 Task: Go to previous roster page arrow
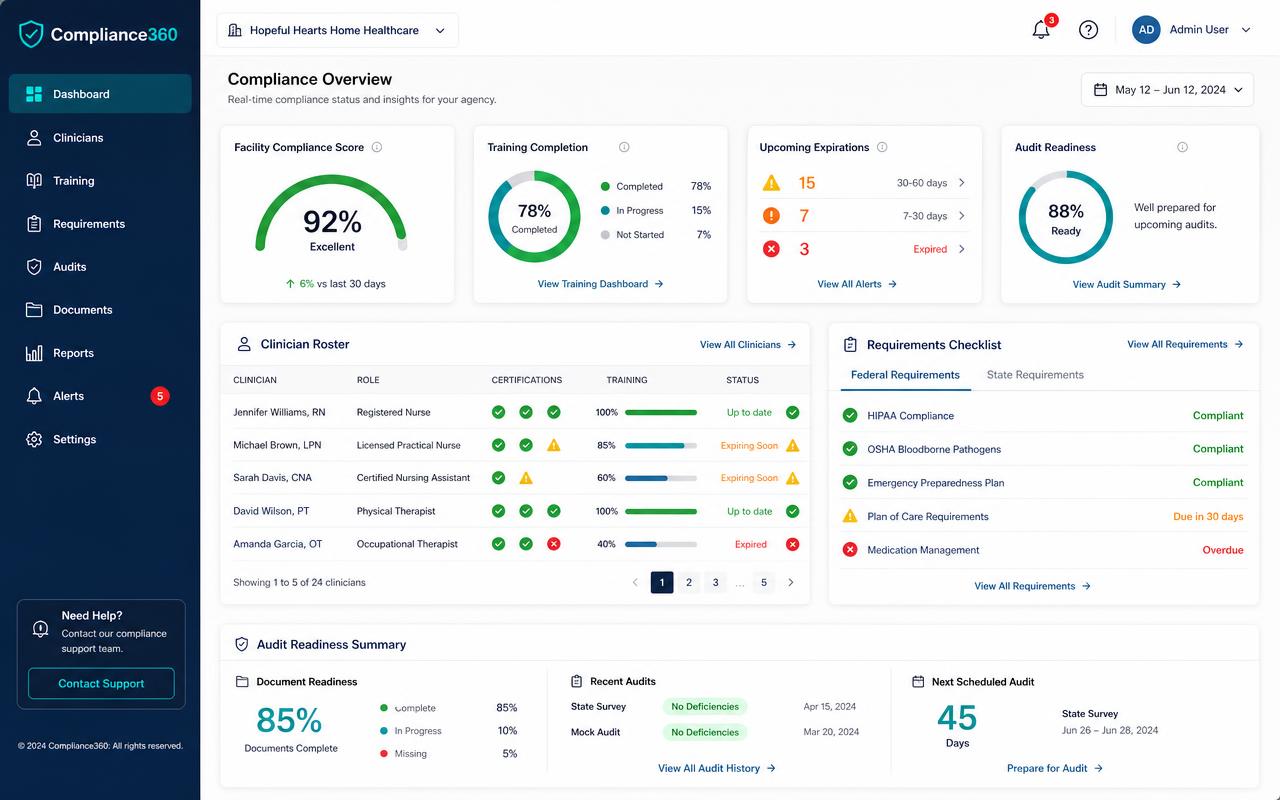tap(634, 582)
